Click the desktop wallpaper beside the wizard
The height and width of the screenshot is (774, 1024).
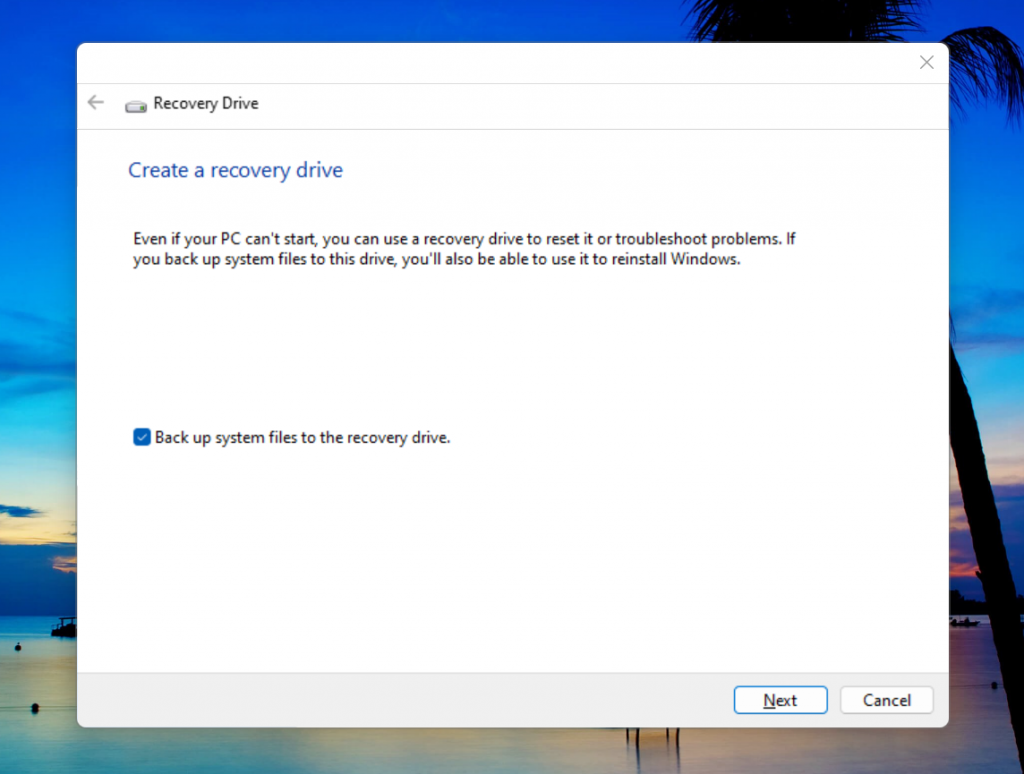pyautogui.click(x=40, y=400)
